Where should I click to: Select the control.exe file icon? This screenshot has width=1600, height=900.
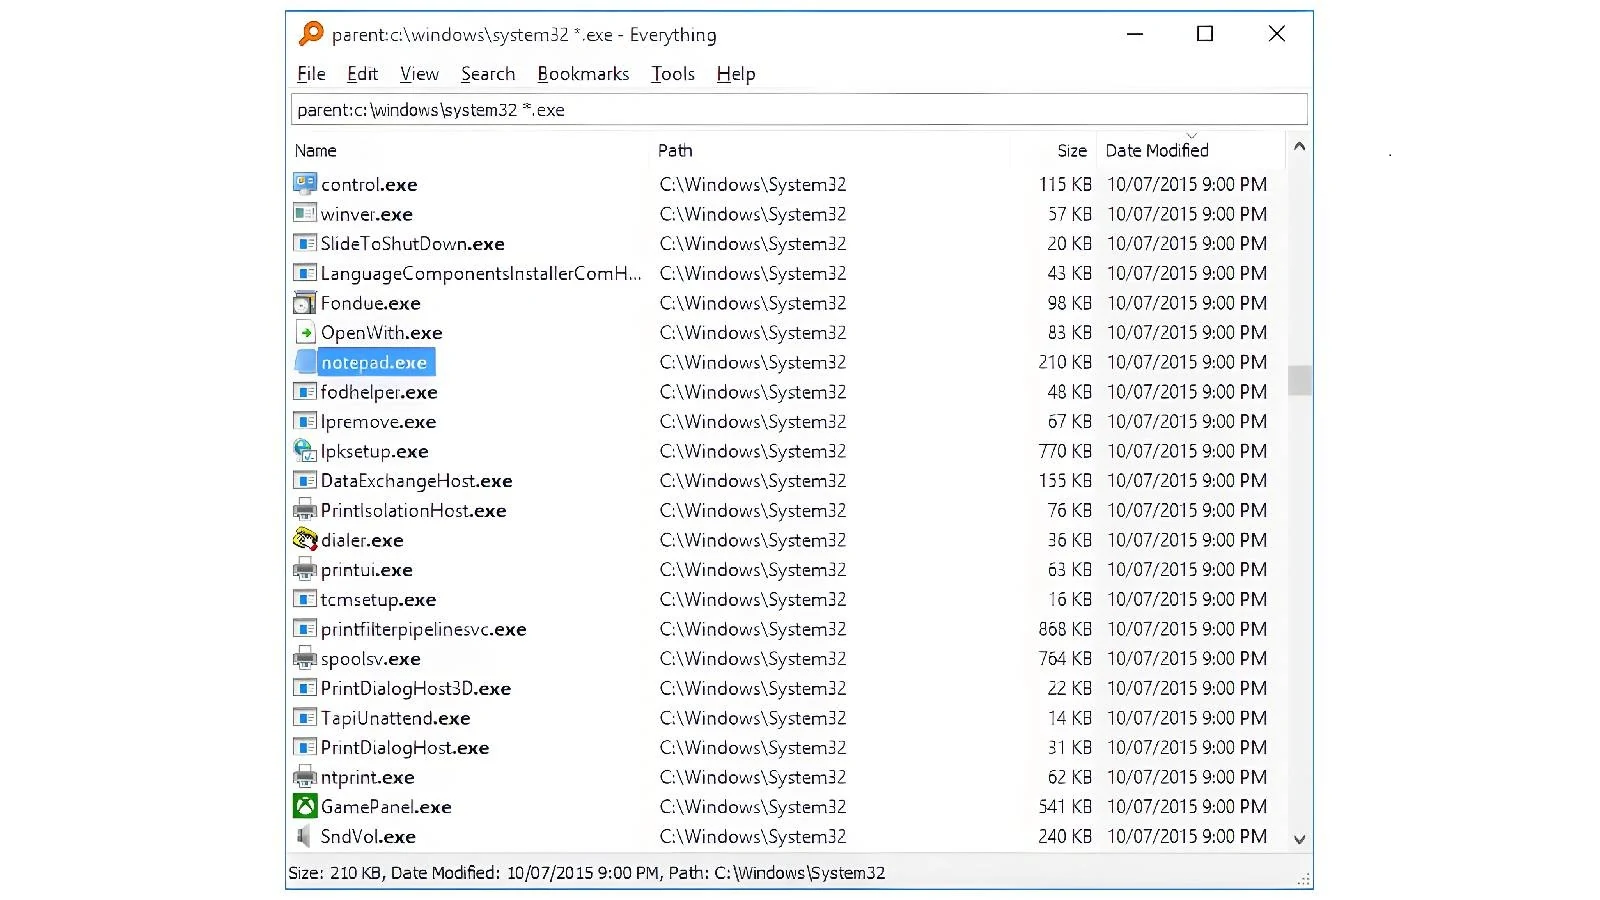coord(305,184)
